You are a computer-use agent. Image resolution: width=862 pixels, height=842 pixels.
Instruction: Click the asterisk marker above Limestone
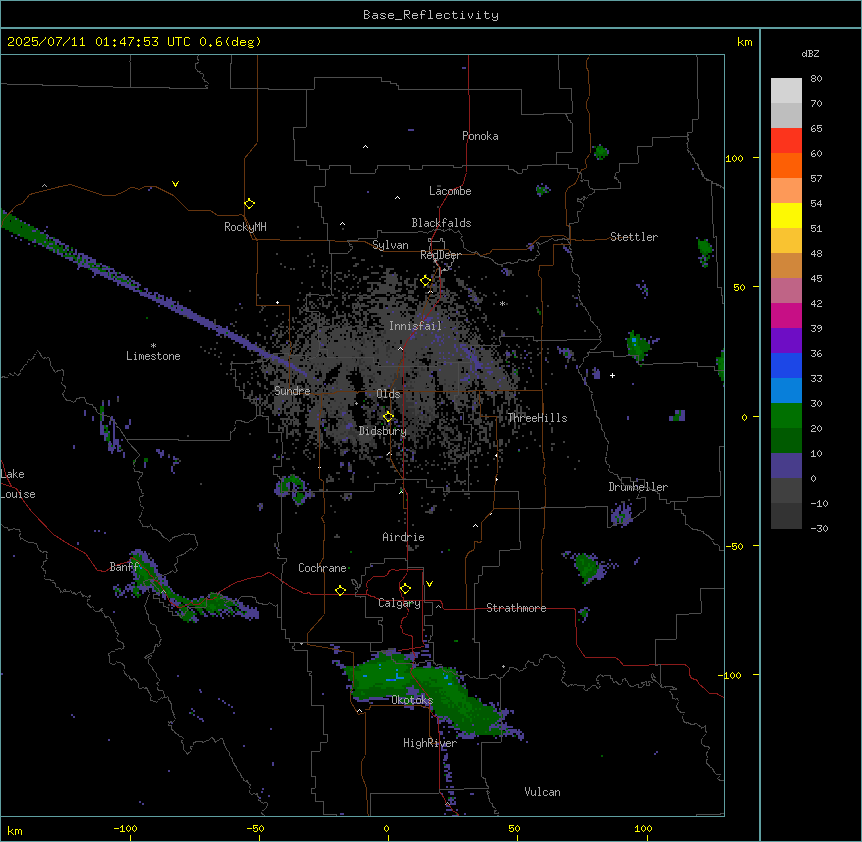point(153,346)
